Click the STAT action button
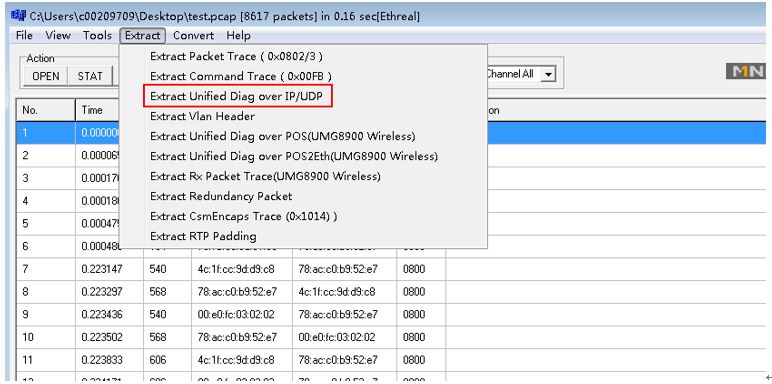 click(x=90, y=76)
